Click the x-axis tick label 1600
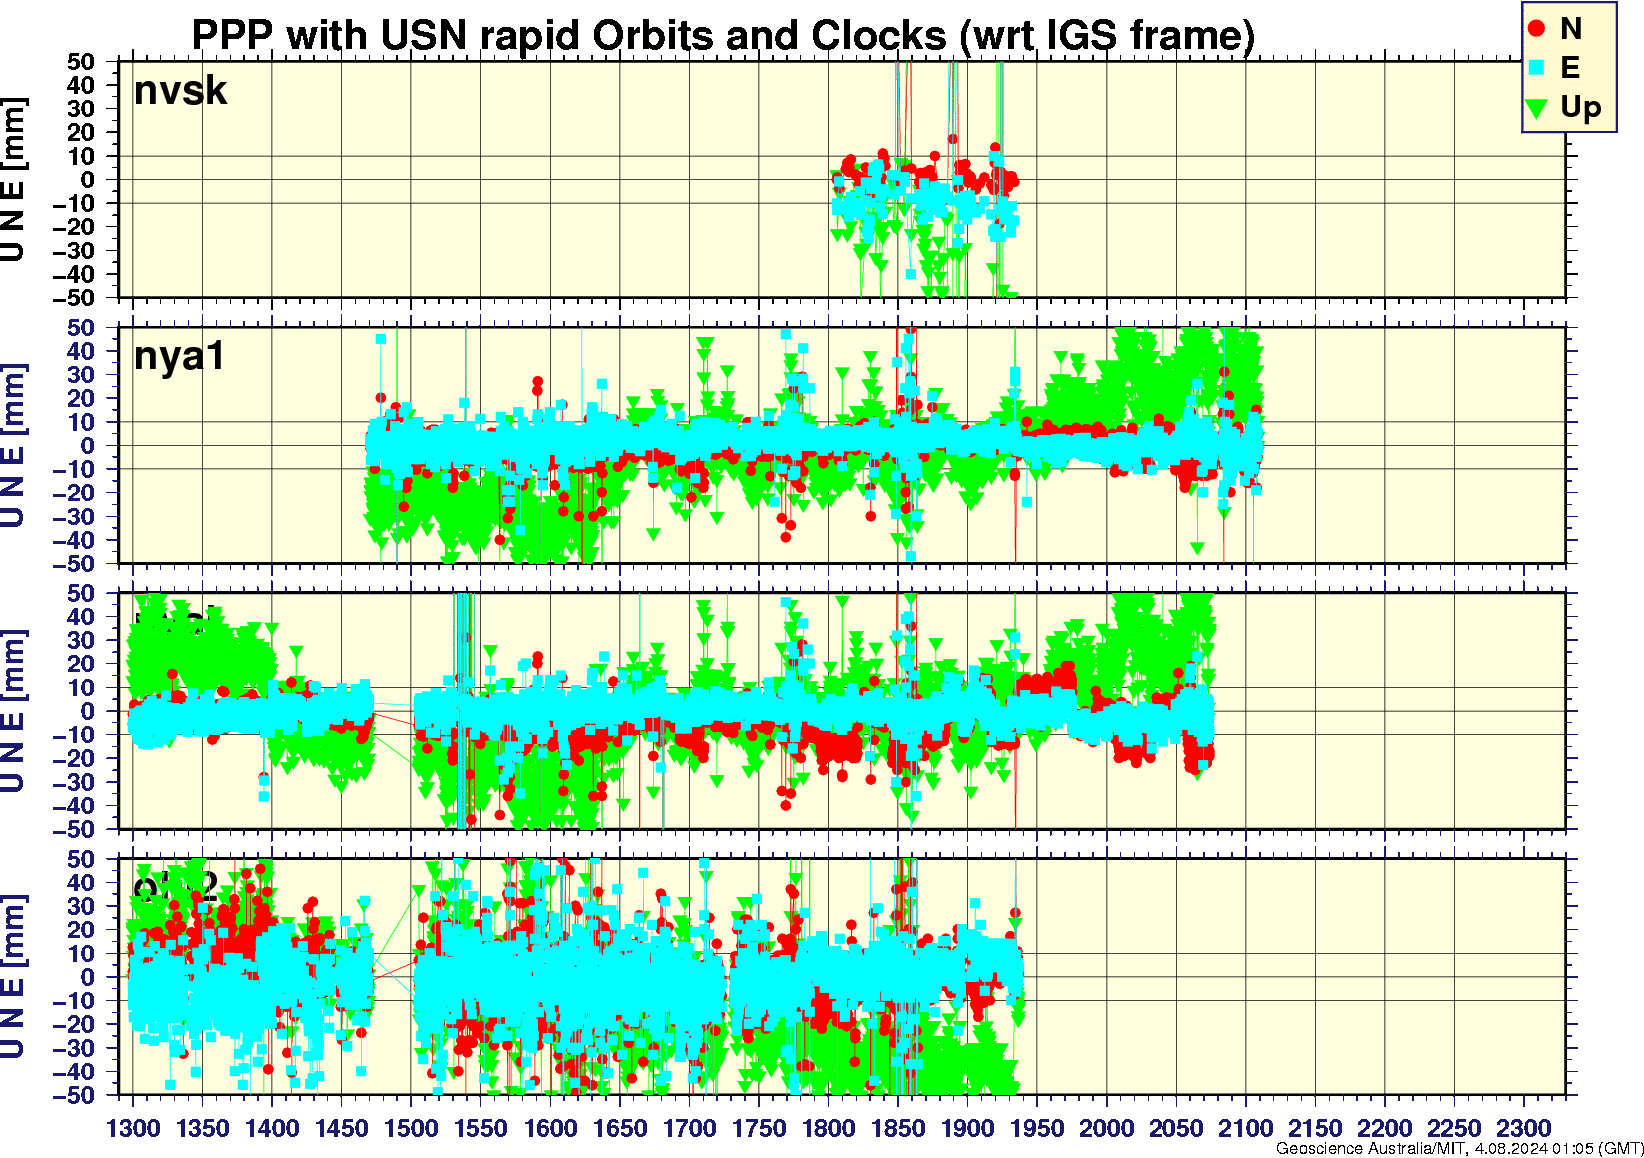1644x1158 pixels. pos(550,1128)
